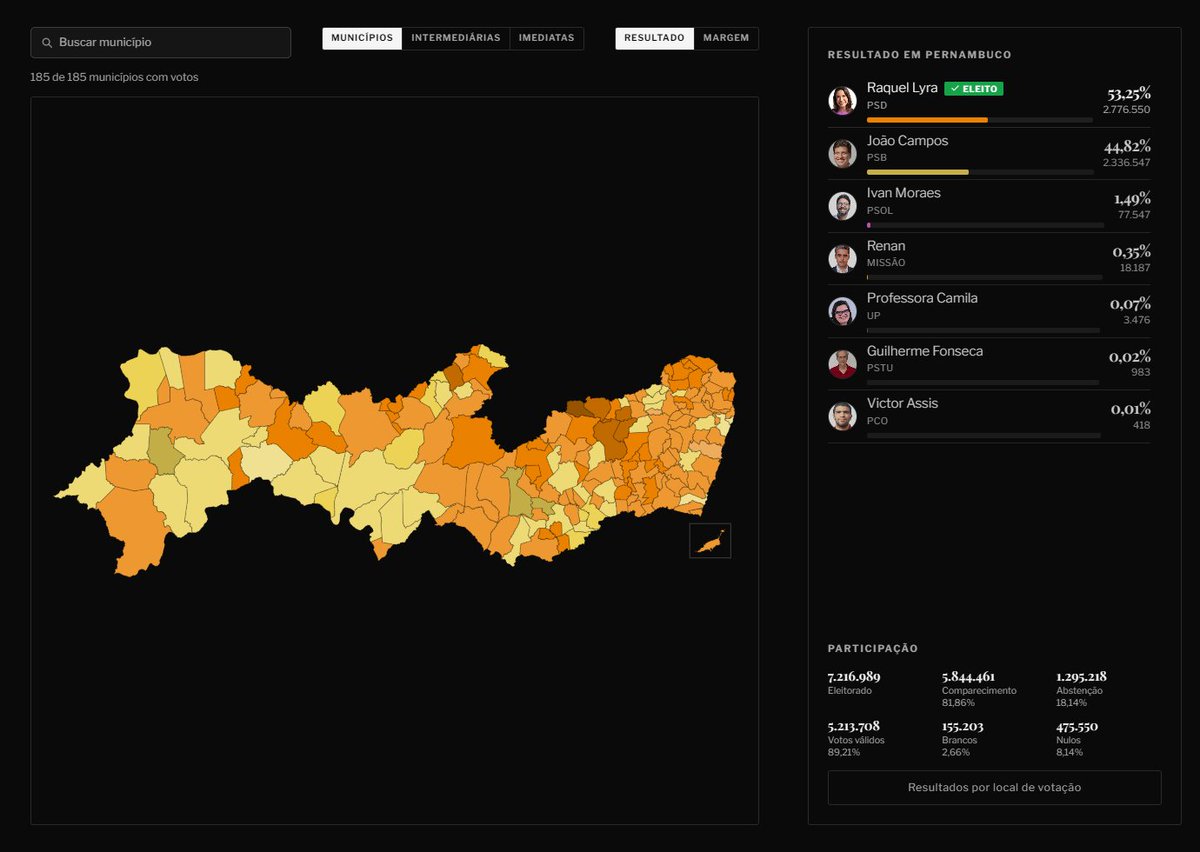Click the Comparecimento figure 5.844.461
The image size is (1200, 852).
[x=968, y=676]
